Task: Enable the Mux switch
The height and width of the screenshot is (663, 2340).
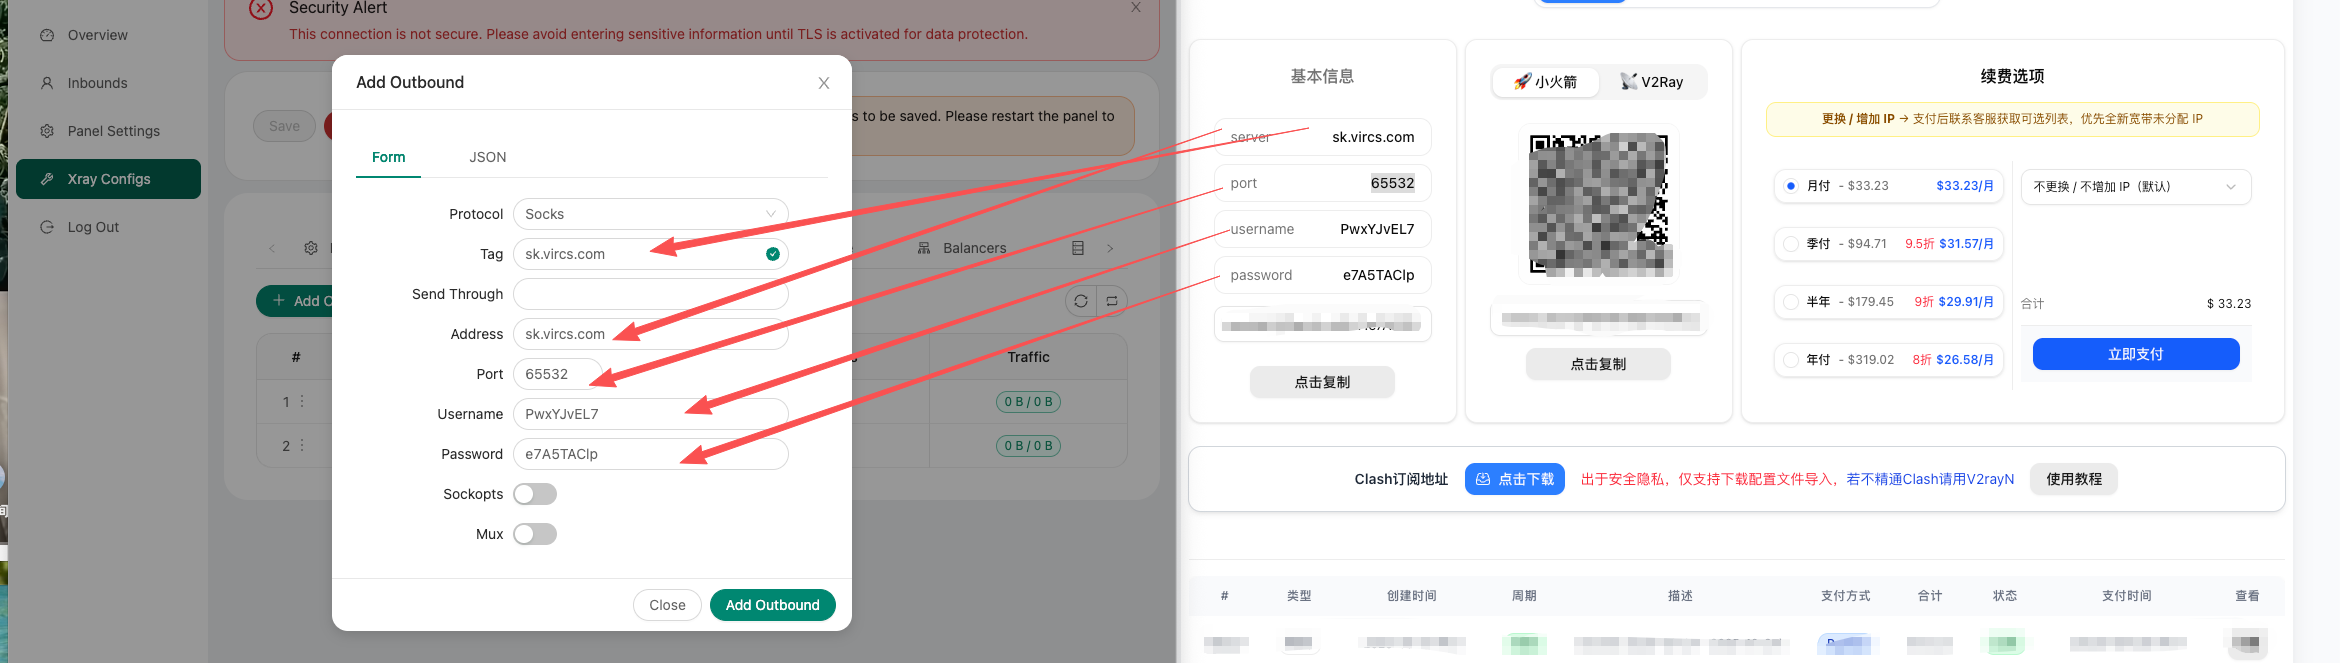Action: (535, 534)
